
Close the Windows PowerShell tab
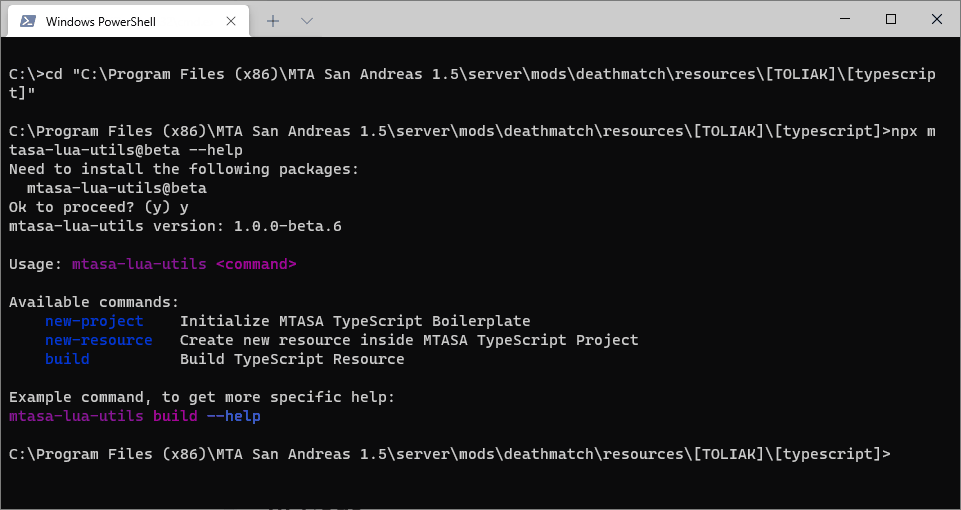tap(231, 21)
